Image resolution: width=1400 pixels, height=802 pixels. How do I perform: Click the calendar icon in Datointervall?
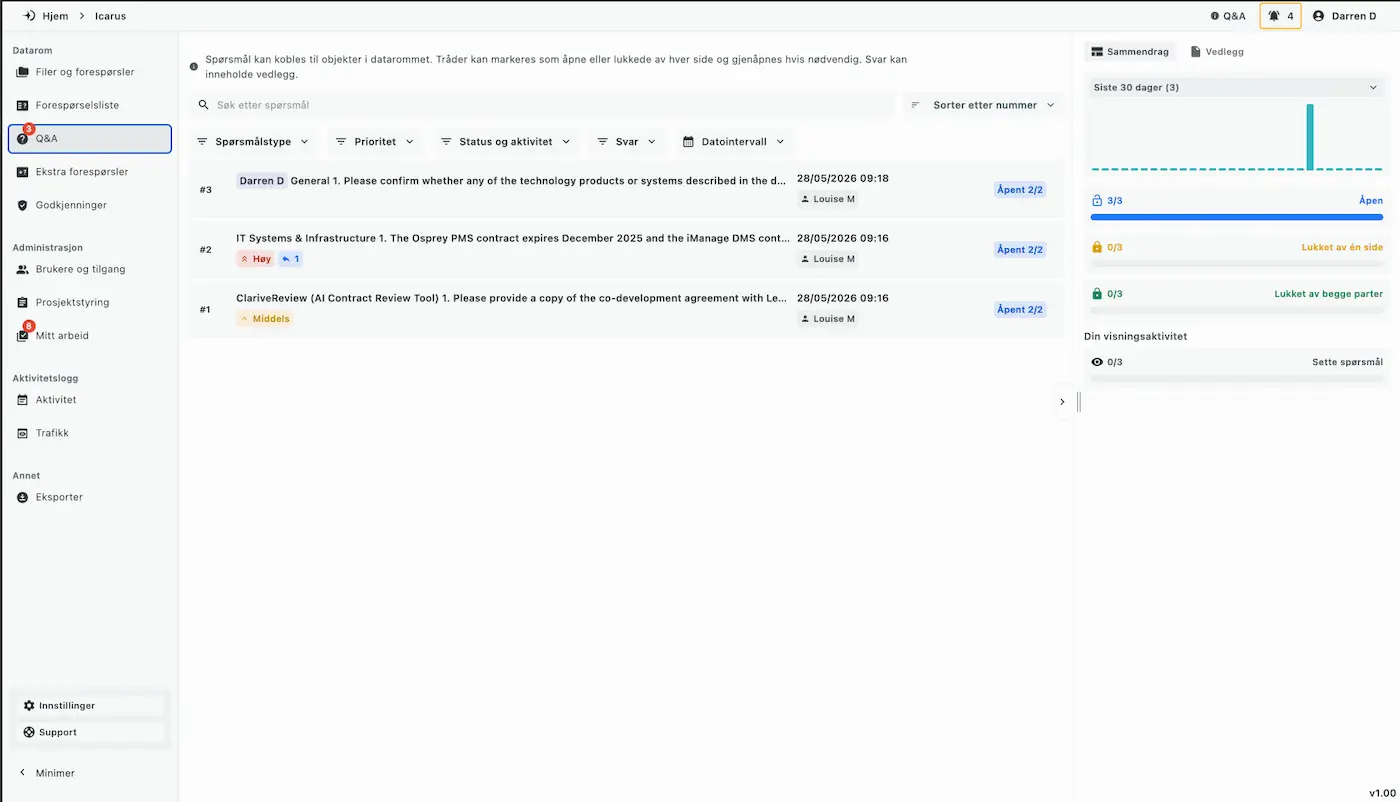(x=689, y=142)
